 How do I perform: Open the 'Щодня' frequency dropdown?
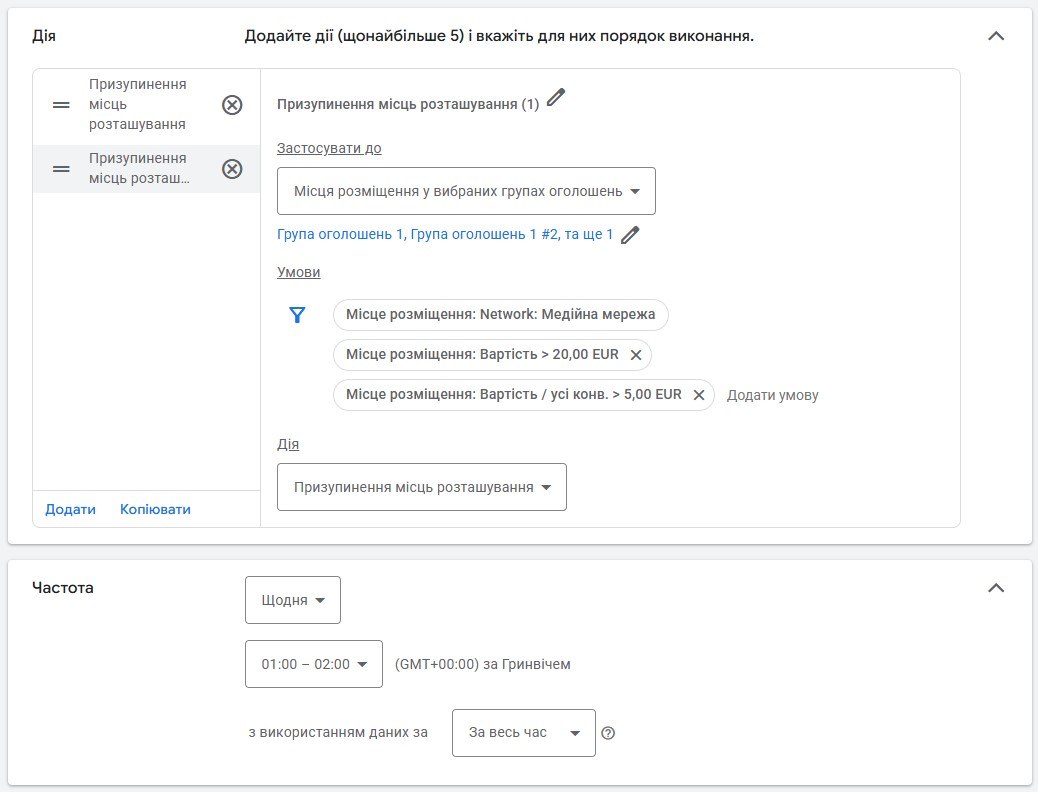(x=293, y=600)
